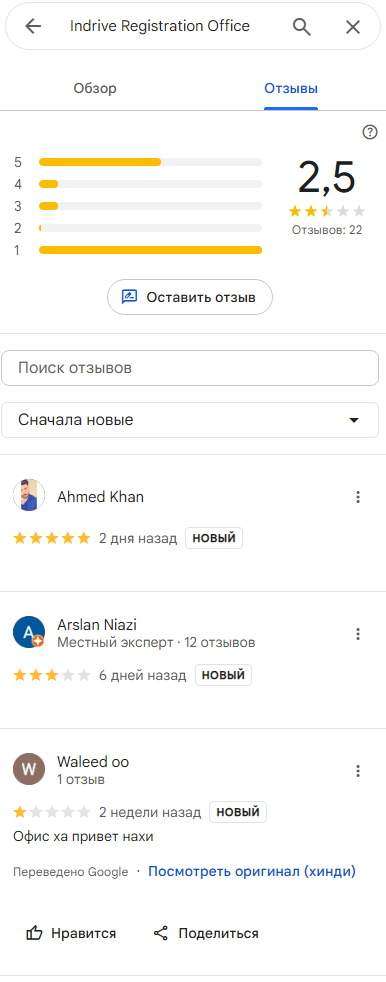This screenshot has width=386, height=982.
Task: Filter reviews by the 5-star rating bar
Action: [x=138, y=162]
